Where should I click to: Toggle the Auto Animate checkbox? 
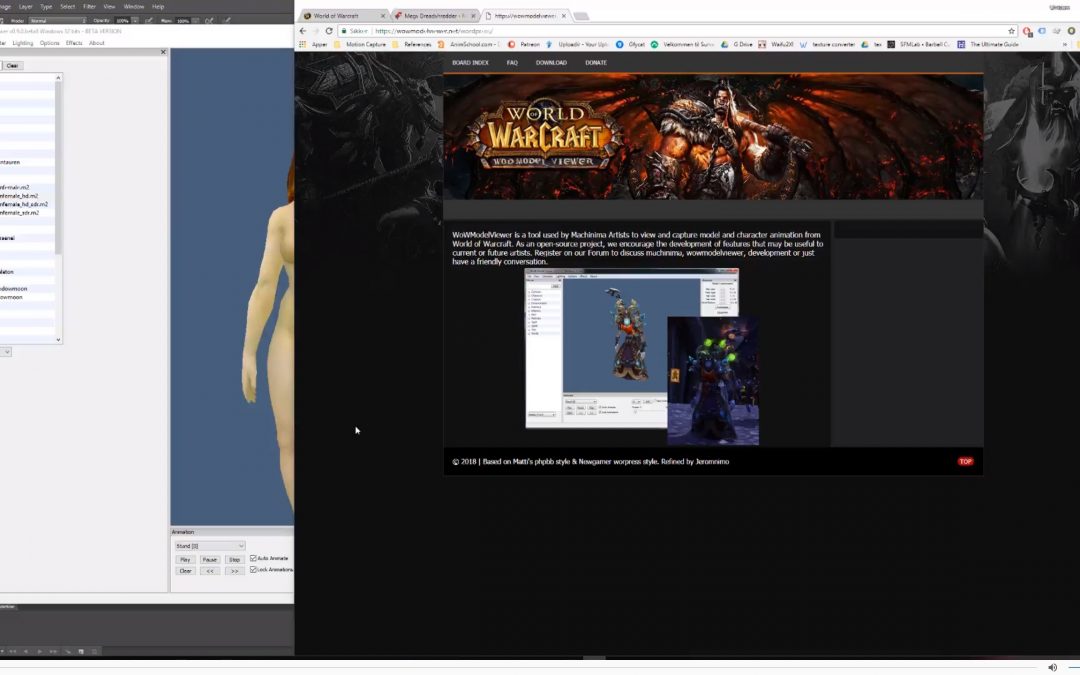[x=253, y=559]
